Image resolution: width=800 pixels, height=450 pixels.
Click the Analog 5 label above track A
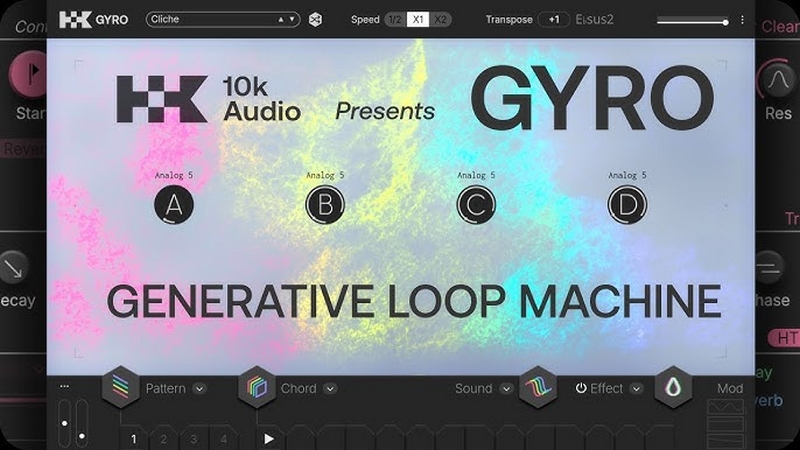pyautogui.click(x=174, y=175)
